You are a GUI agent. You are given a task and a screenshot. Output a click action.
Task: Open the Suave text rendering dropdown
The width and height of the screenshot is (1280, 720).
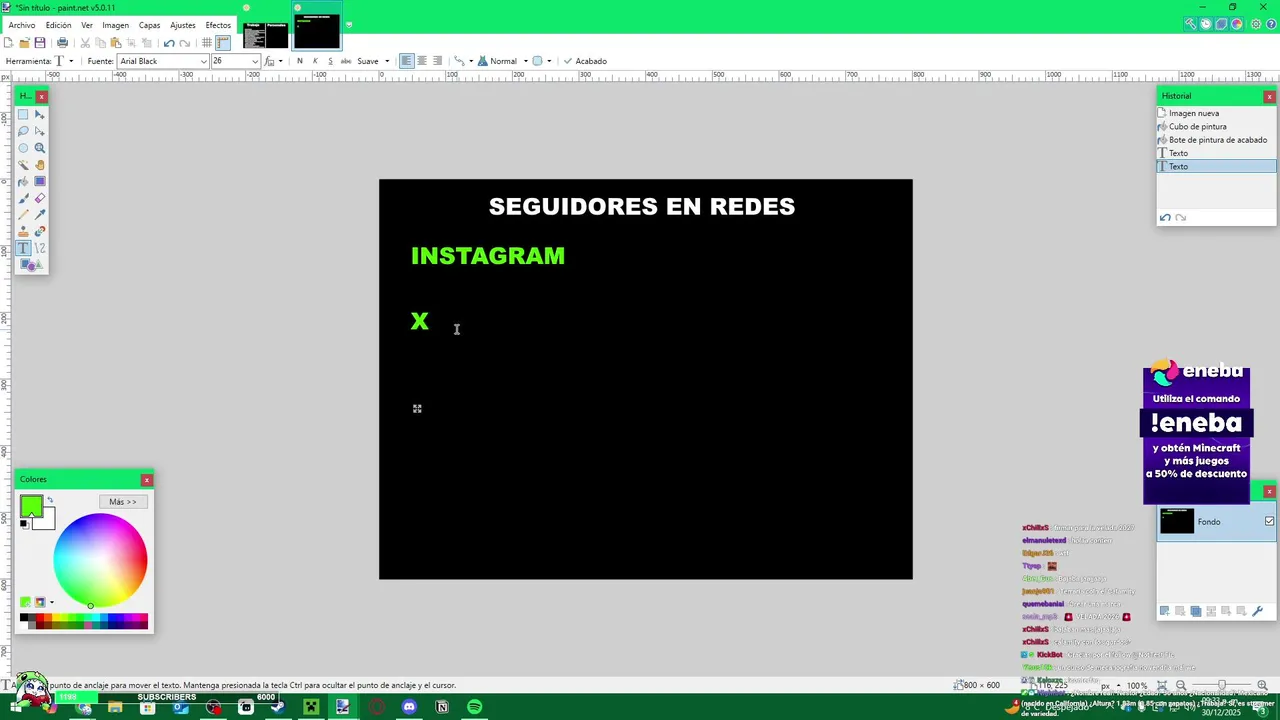[373, 61]
